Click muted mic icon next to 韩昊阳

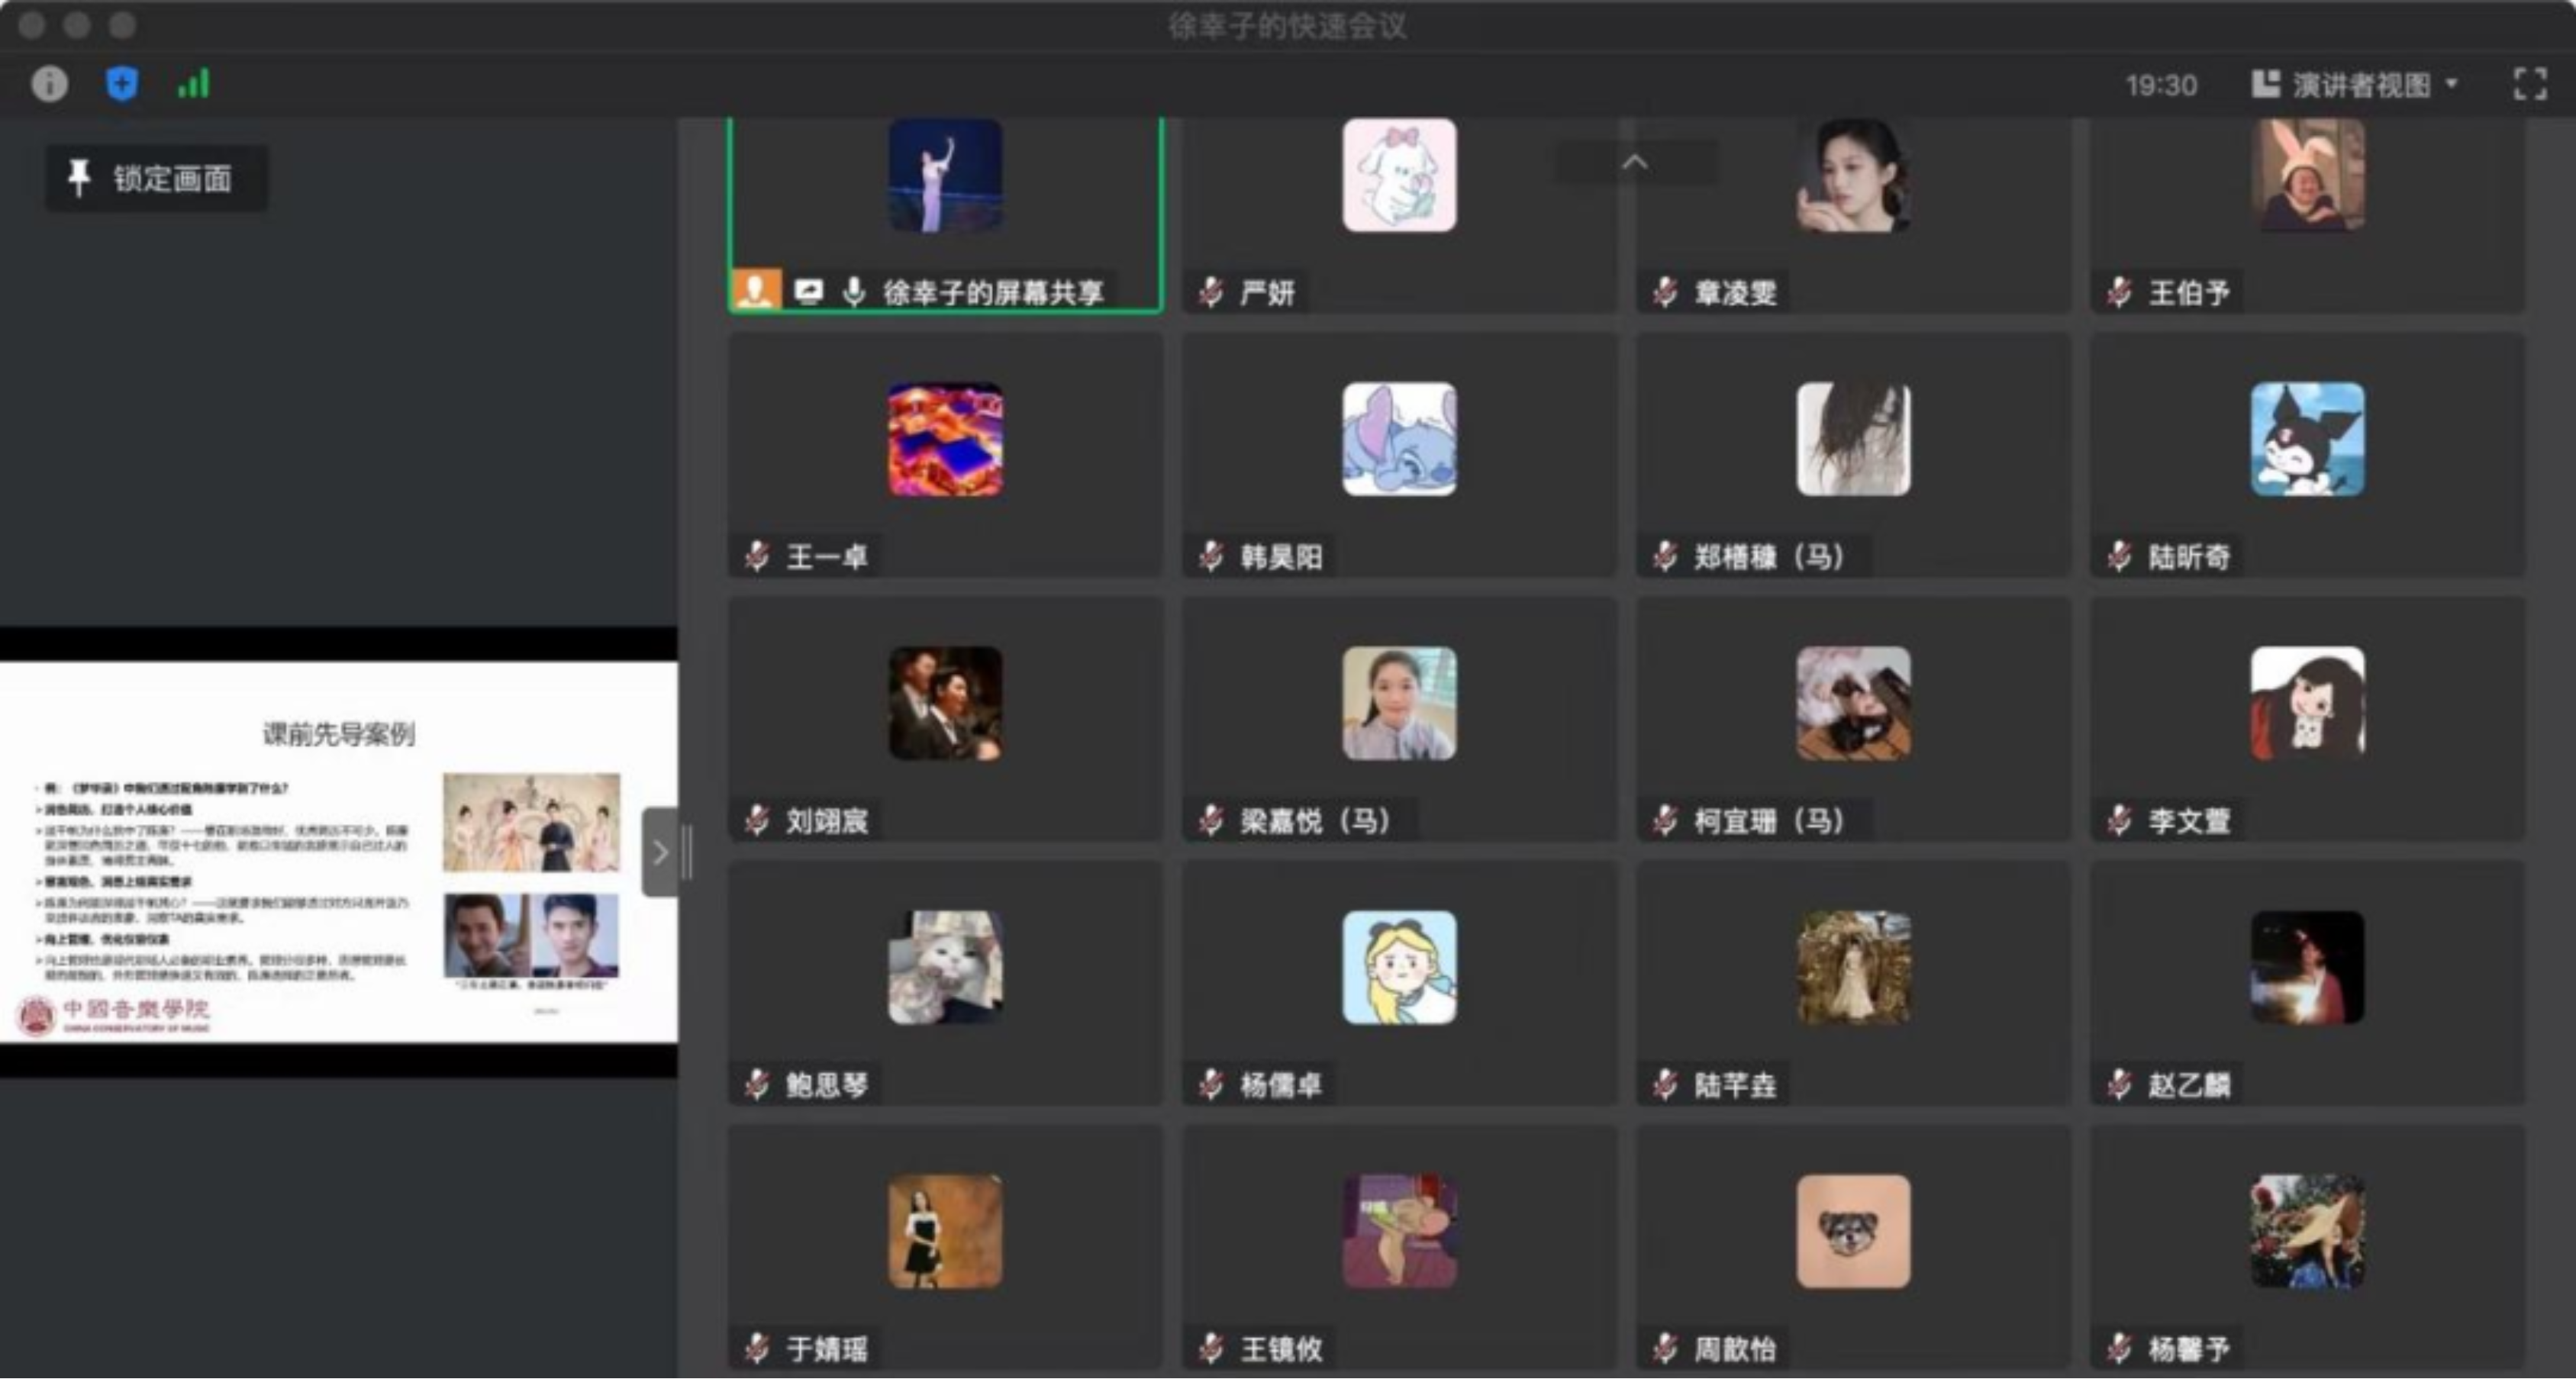point(1211,556)
